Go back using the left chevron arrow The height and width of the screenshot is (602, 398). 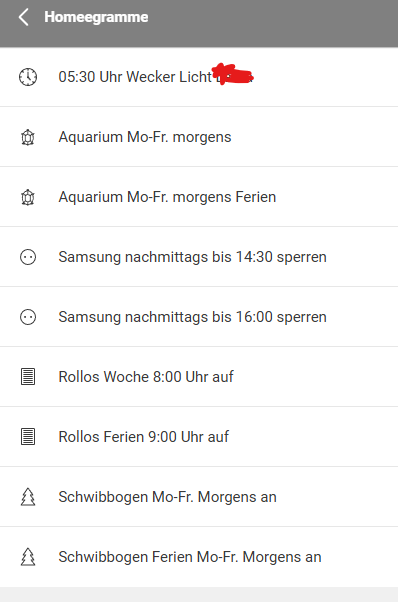(x=23, y=17)
